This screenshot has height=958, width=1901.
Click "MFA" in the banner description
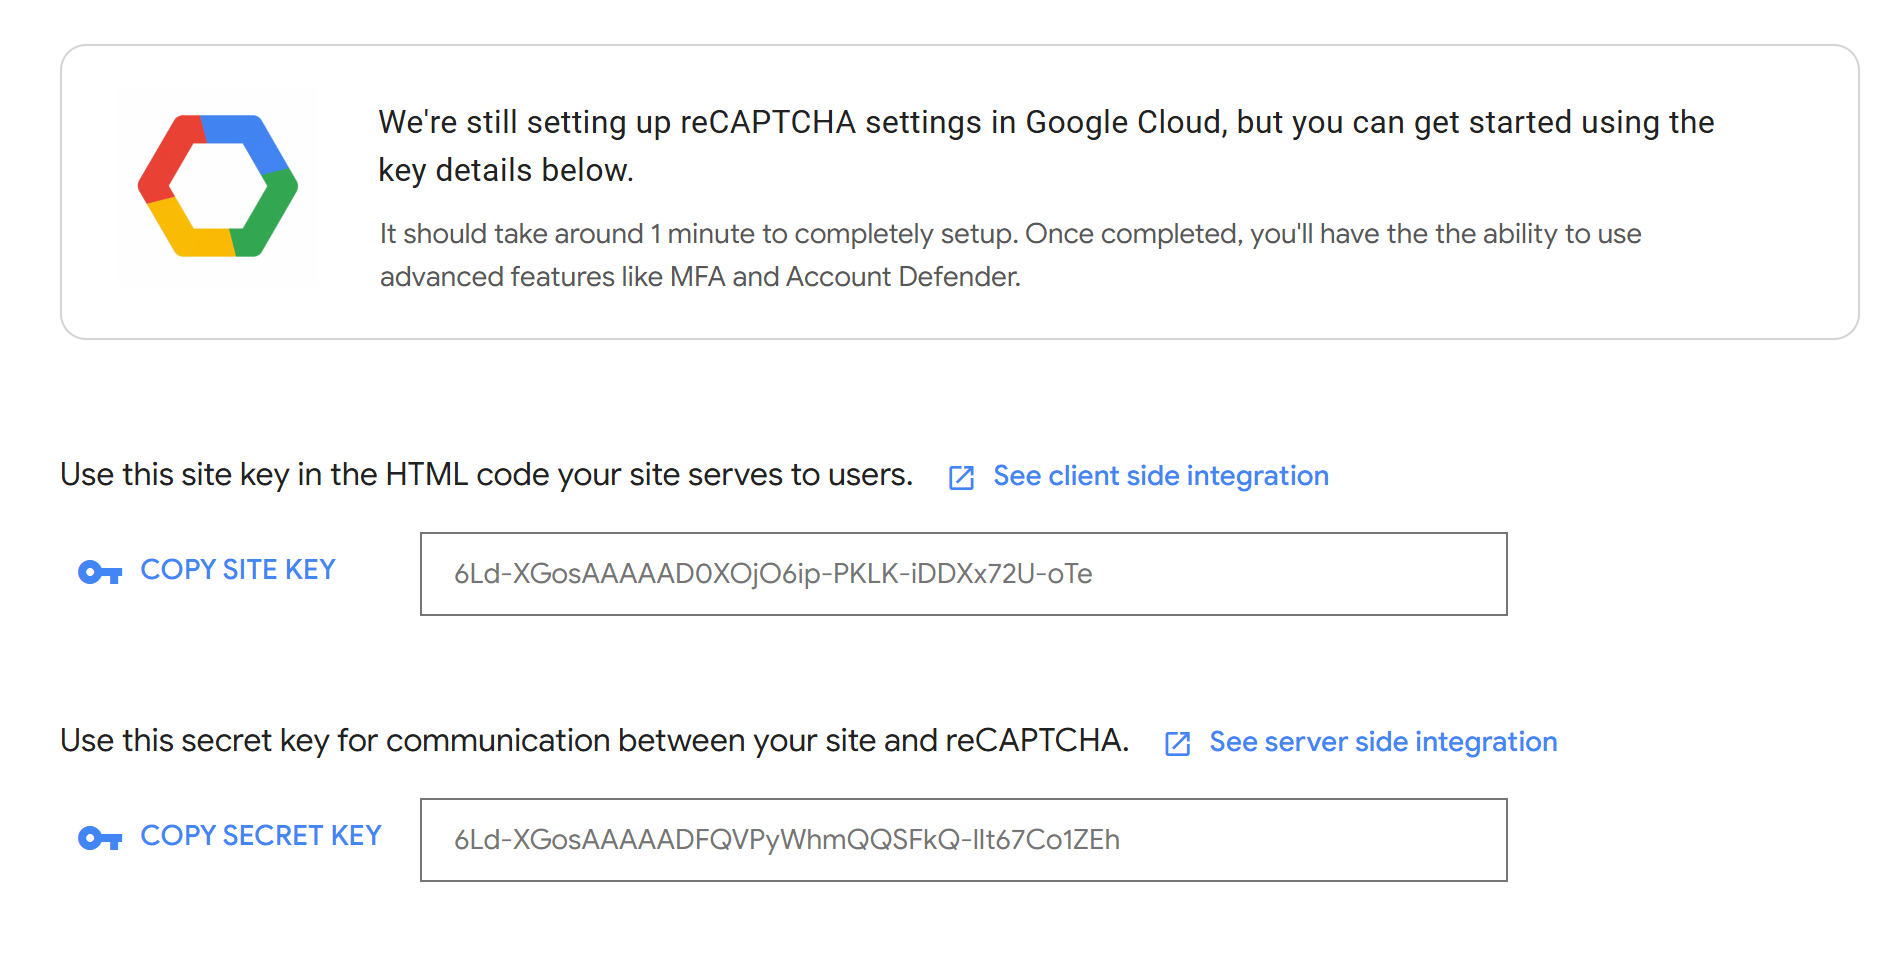pos(697,277)
